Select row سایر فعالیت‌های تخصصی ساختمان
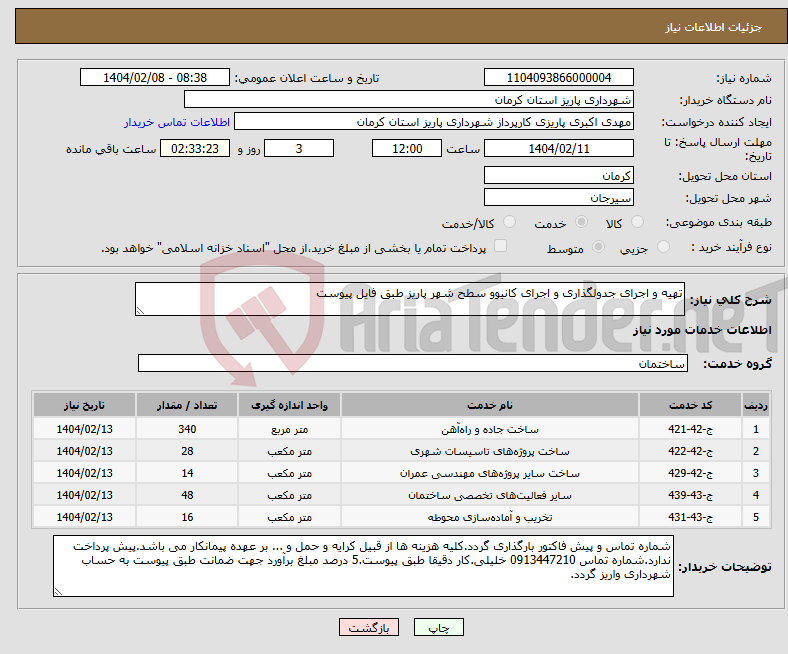 (x=401, y=495)
